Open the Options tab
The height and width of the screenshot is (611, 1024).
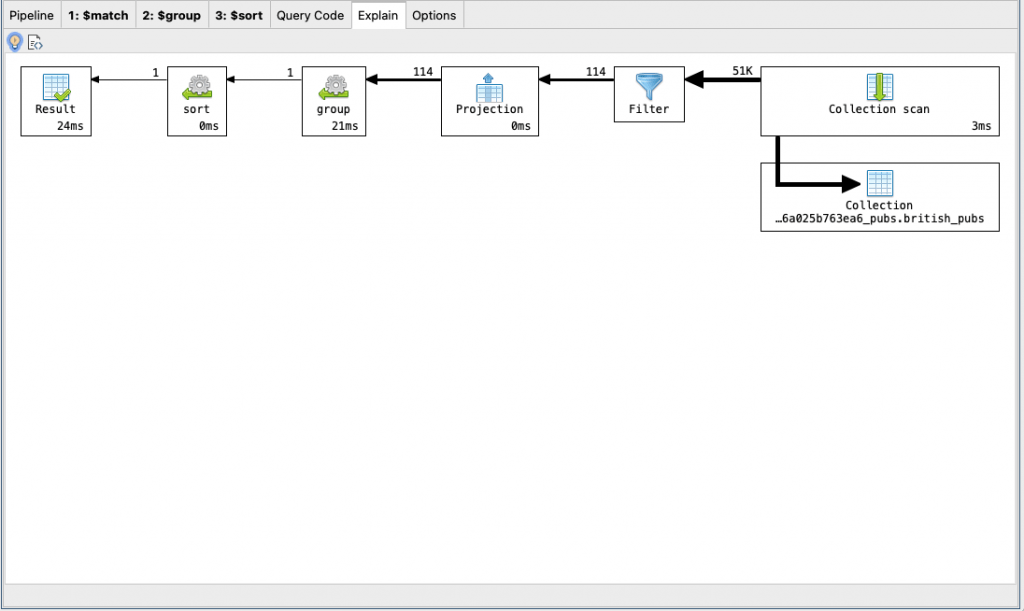(434, 15)
